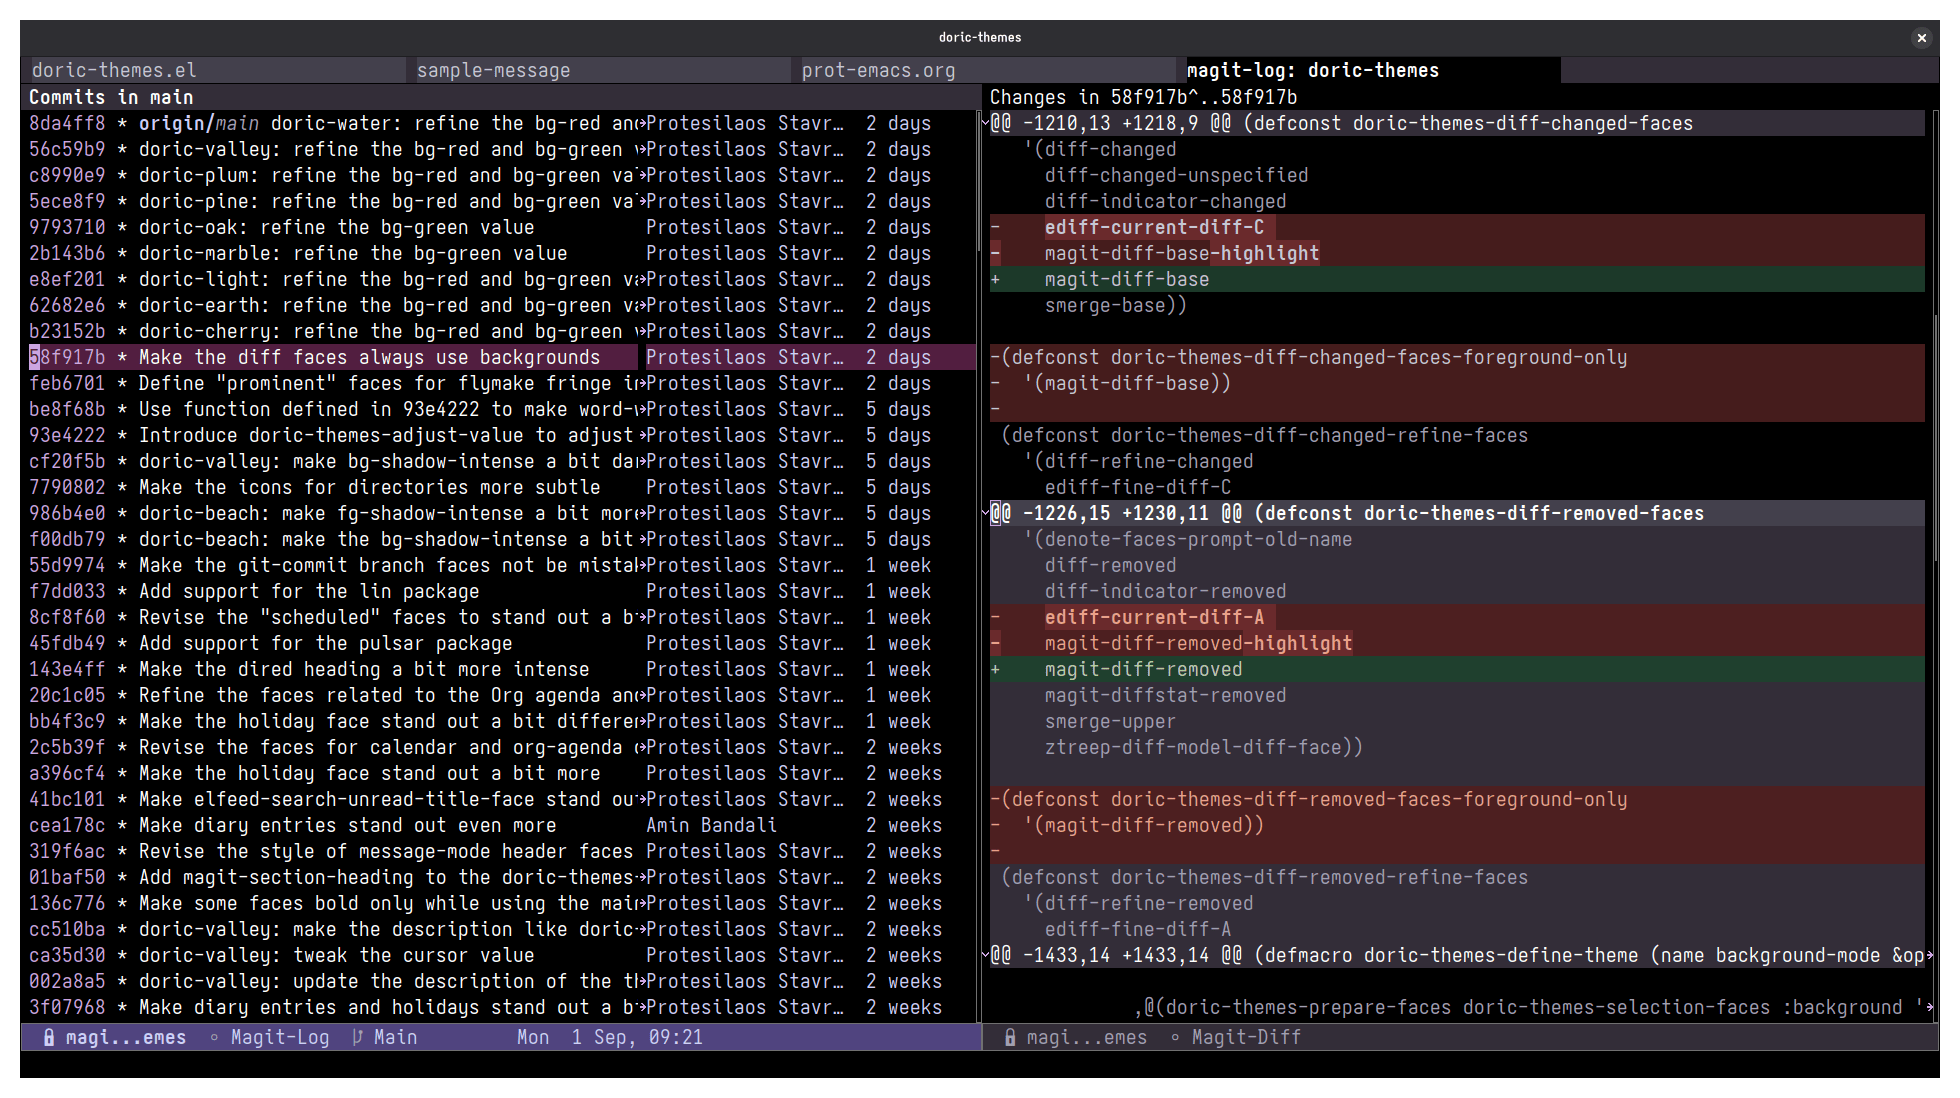Click the lock icon in the Magit-Log modeline
The height and width of the screenshot is (1098, 1960).
48,1037
